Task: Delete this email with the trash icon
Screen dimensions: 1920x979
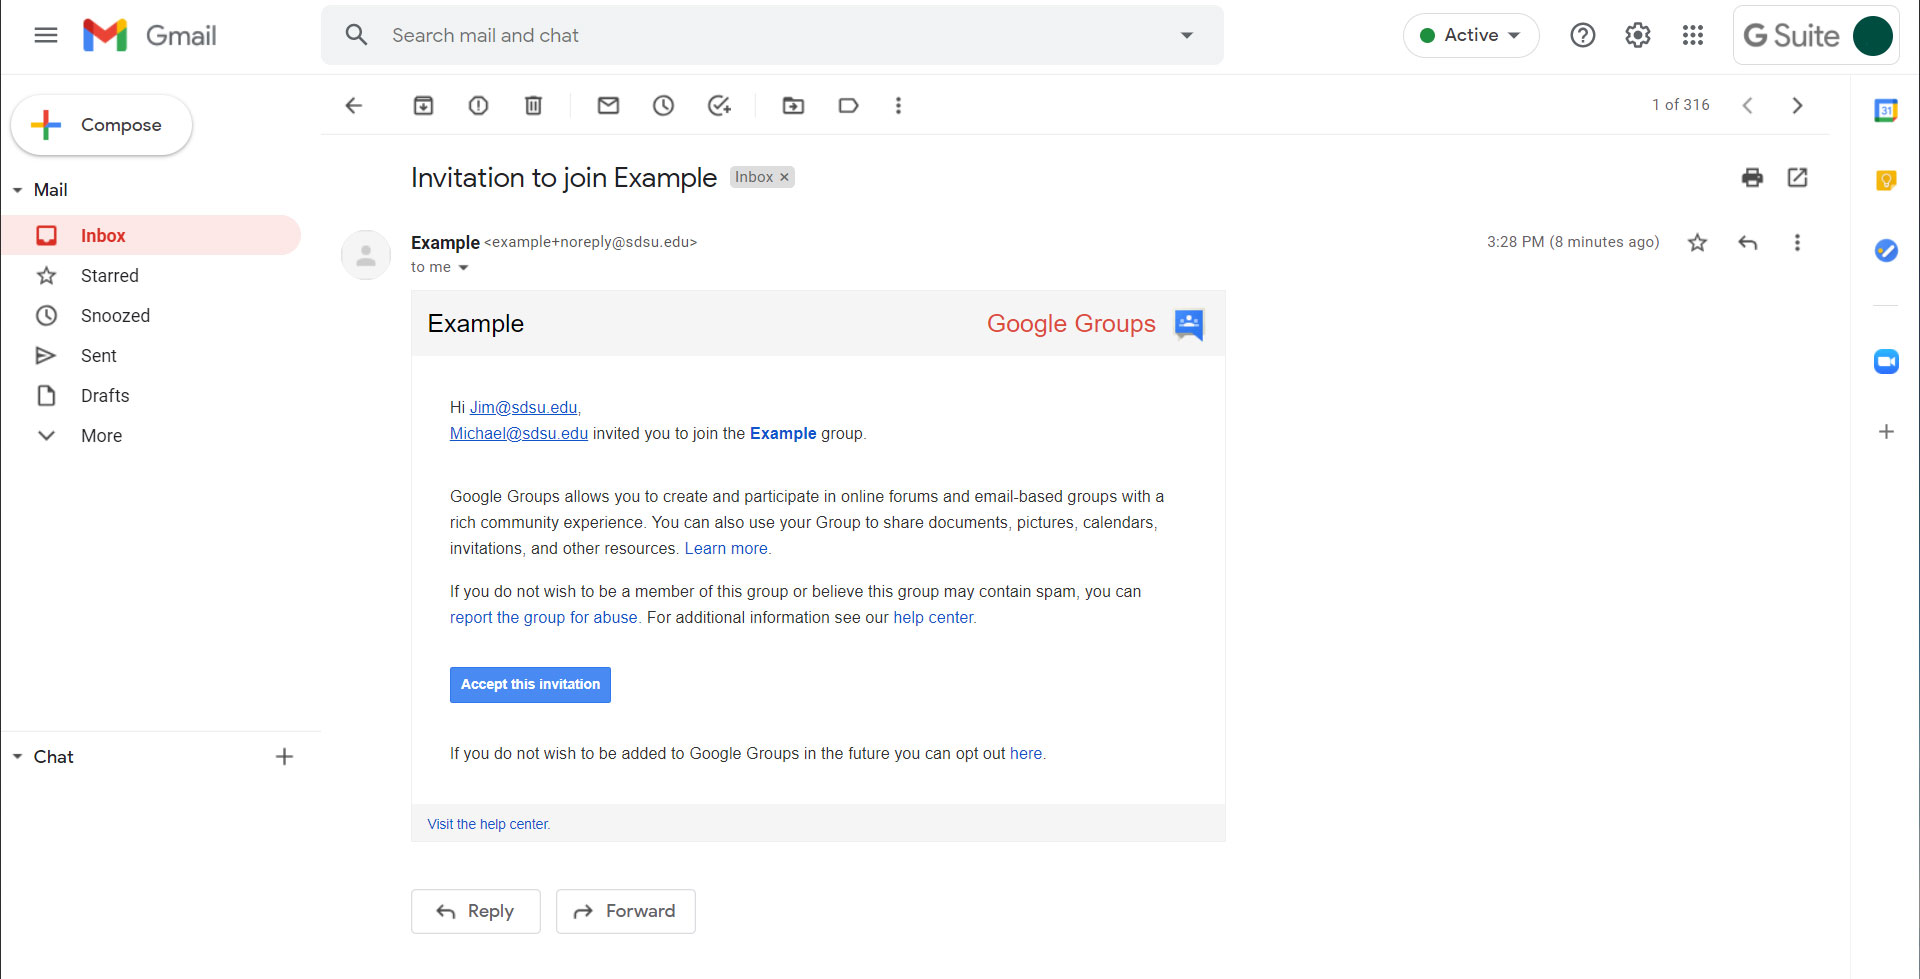Action: pyautogui.click(x=534, y=105)
